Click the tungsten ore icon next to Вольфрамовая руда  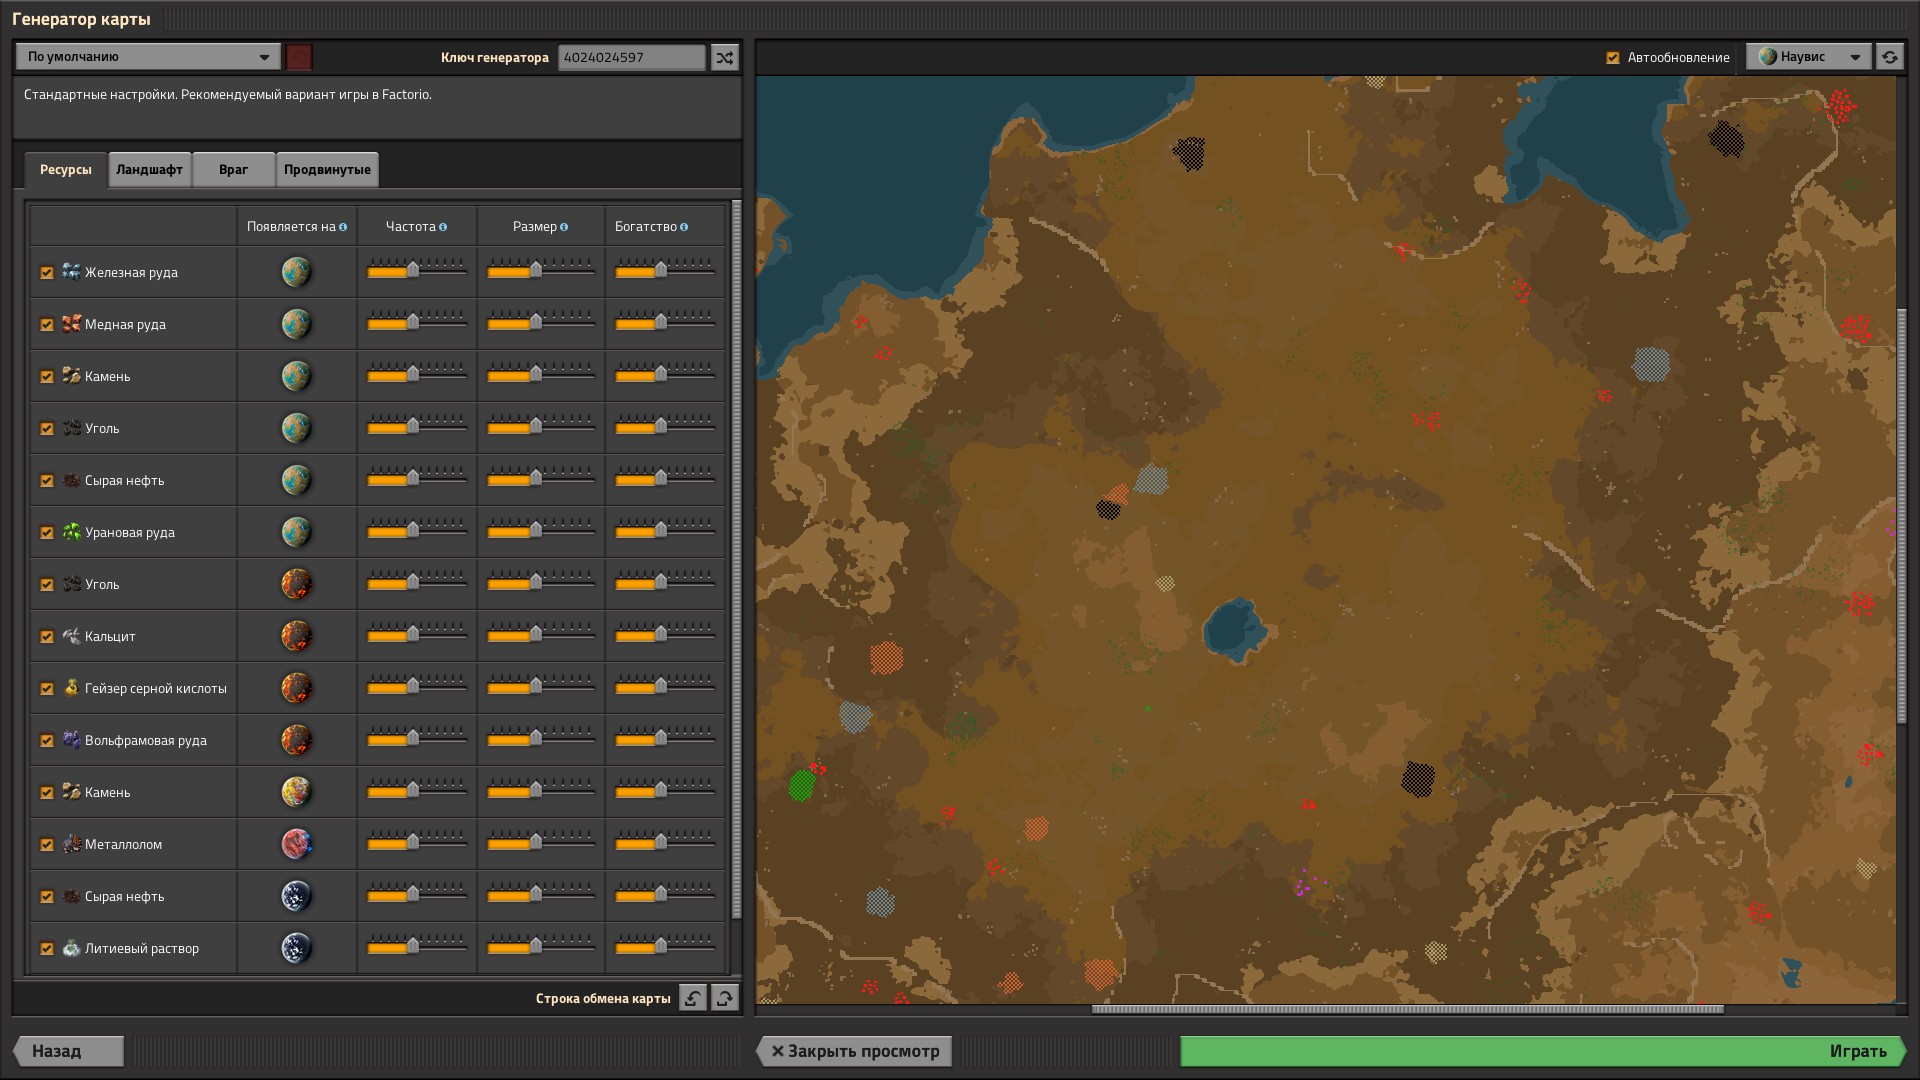point(71,739)
